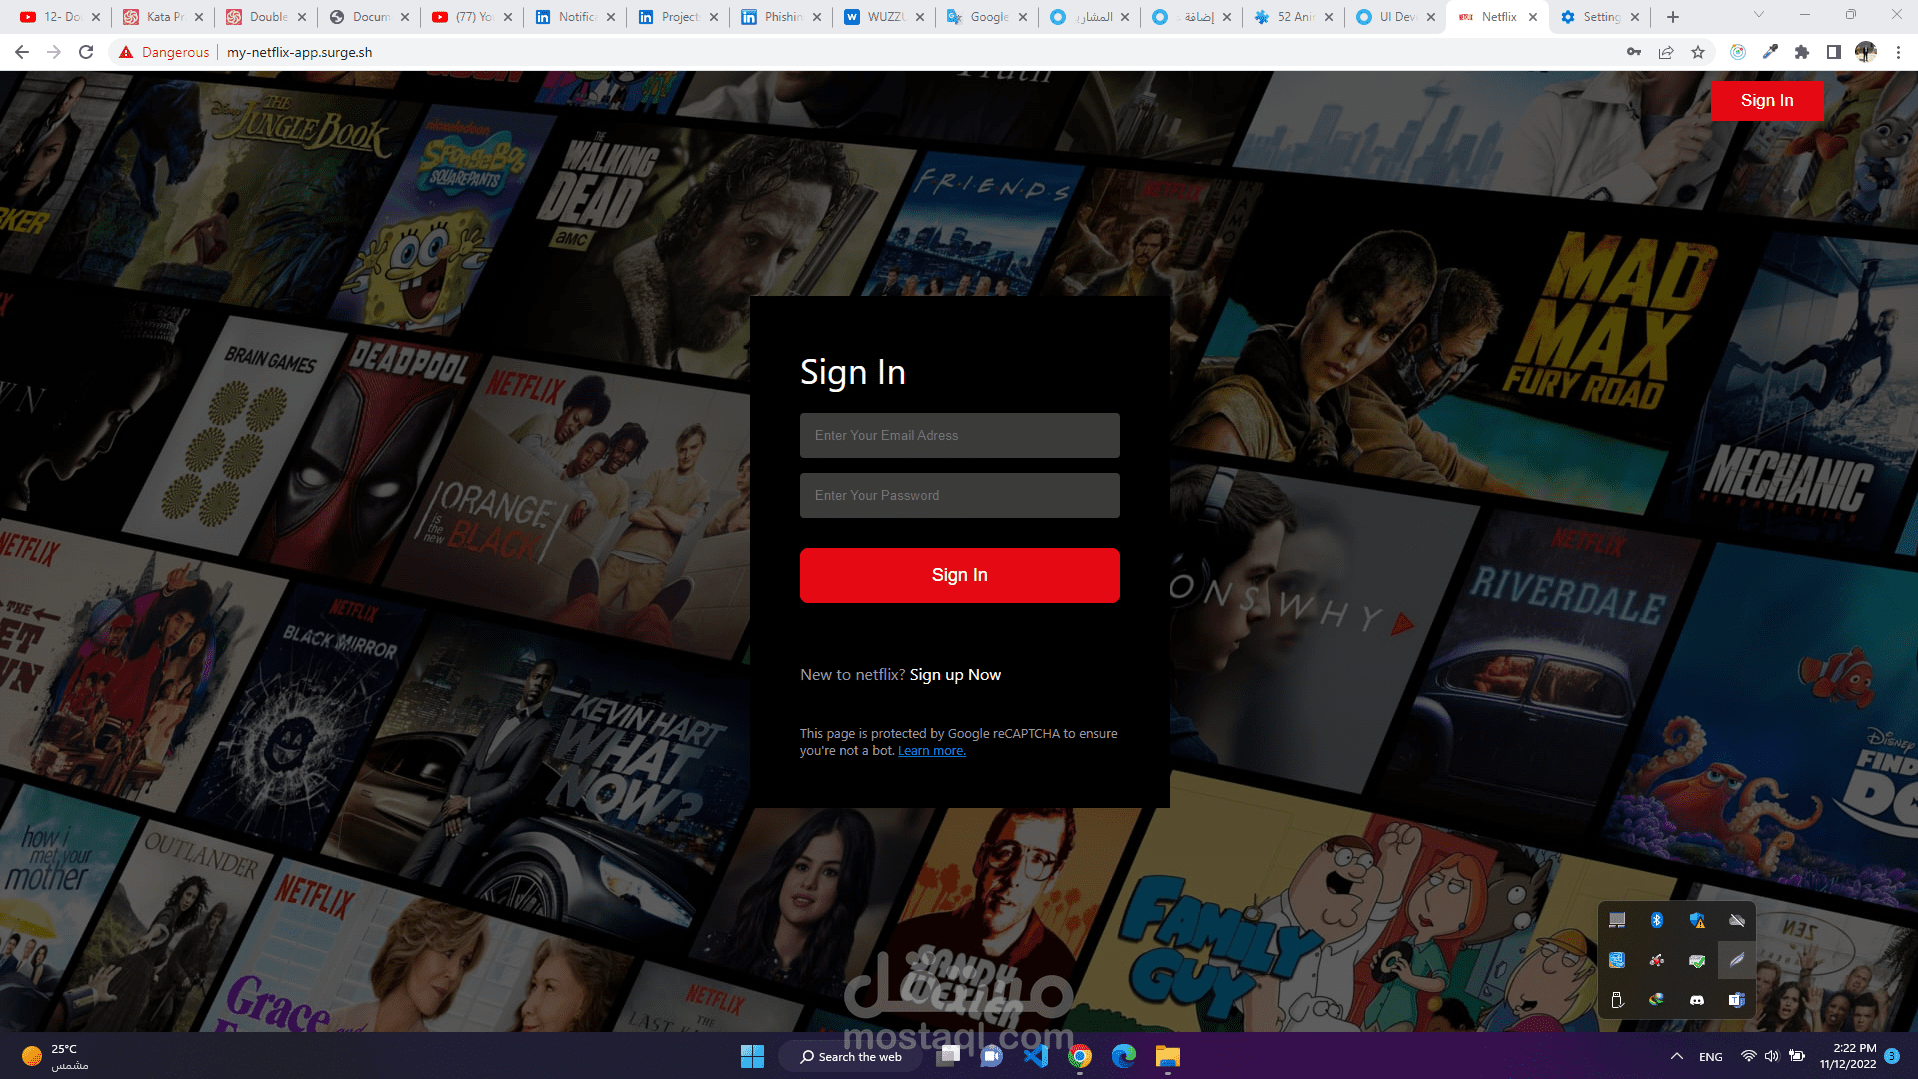Click the feather quill tray icon
1918x1079 pixels.
[1737, 960]
